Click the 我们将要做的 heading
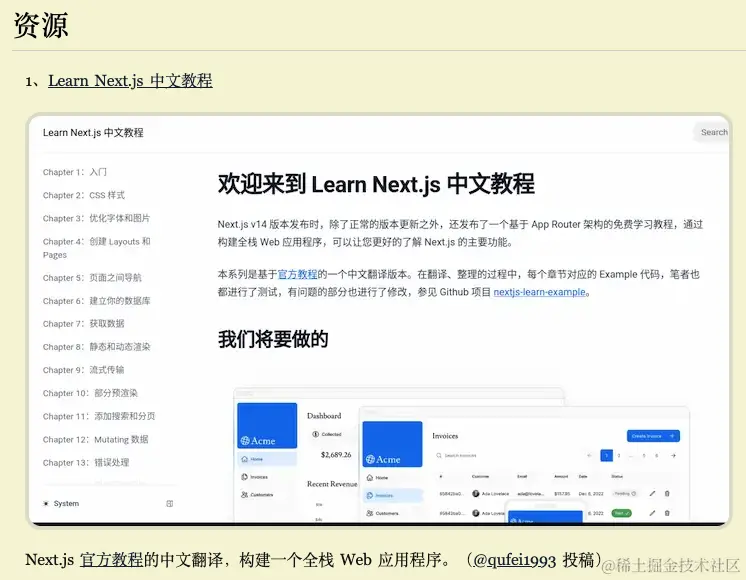 pyautogui.click(x=273, y=339)
